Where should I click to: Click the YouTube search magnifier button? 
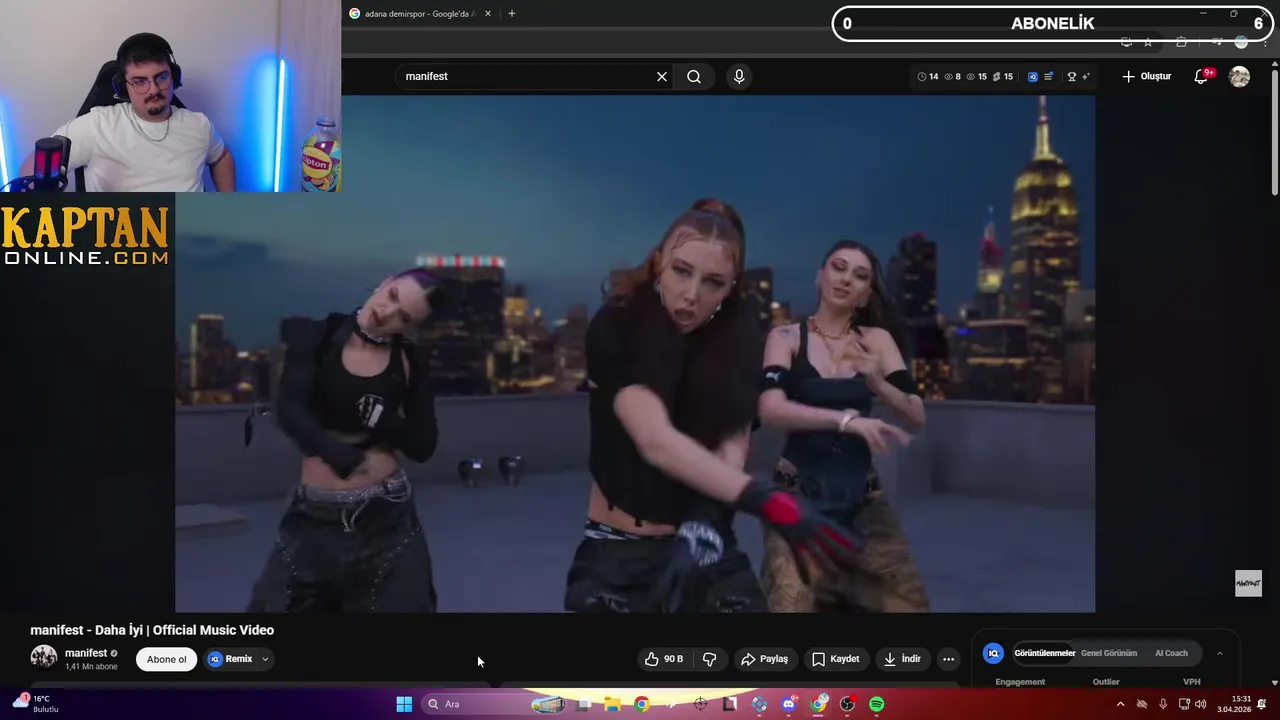coord(694,77)
